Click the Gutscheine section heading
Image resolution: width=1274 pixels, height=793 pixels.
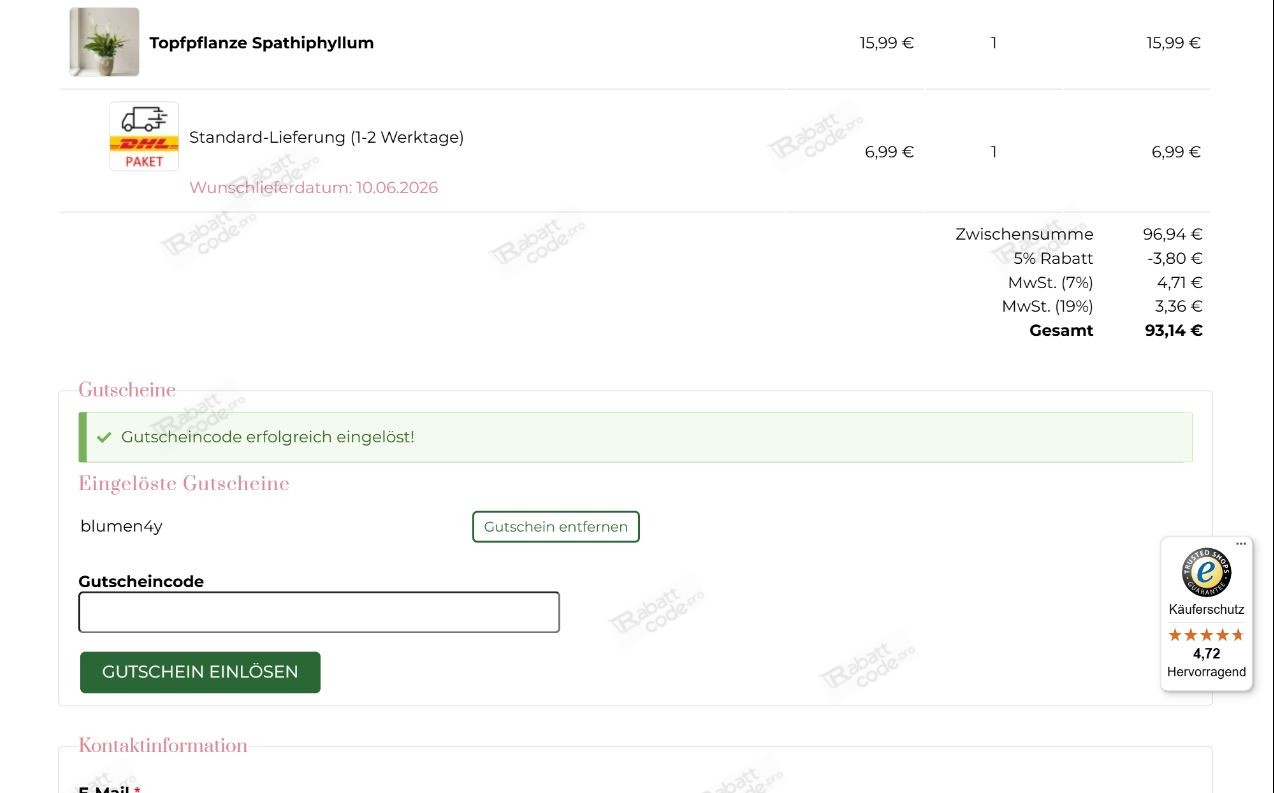127,390
